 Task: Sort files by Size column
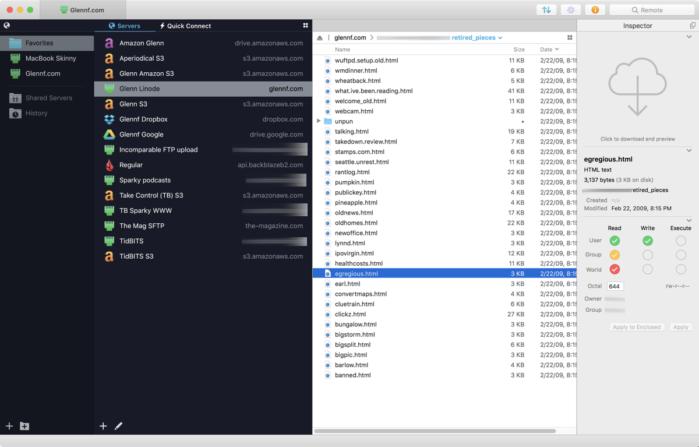519,49
